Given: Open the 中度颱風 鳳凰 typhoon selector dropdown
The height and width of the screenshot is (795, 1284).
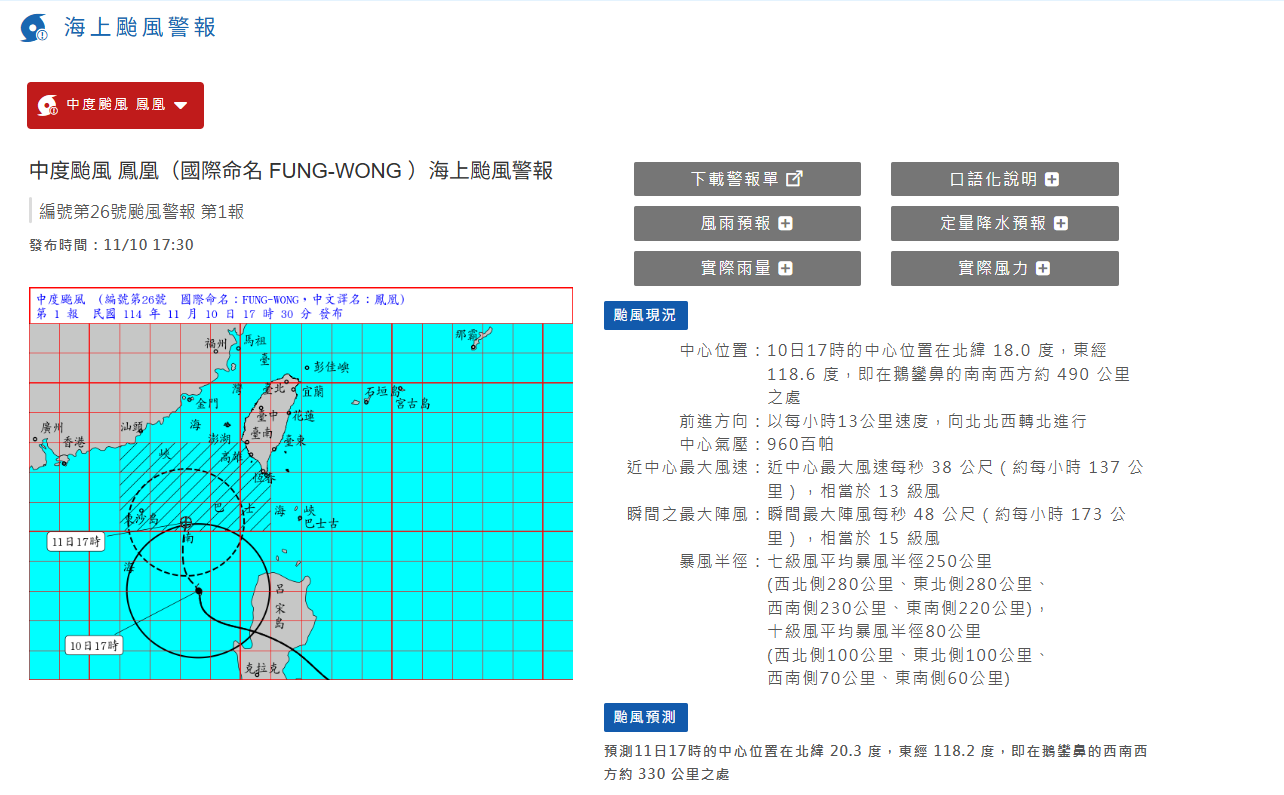Looking at the screenshot, I should (x=115, y=105).
